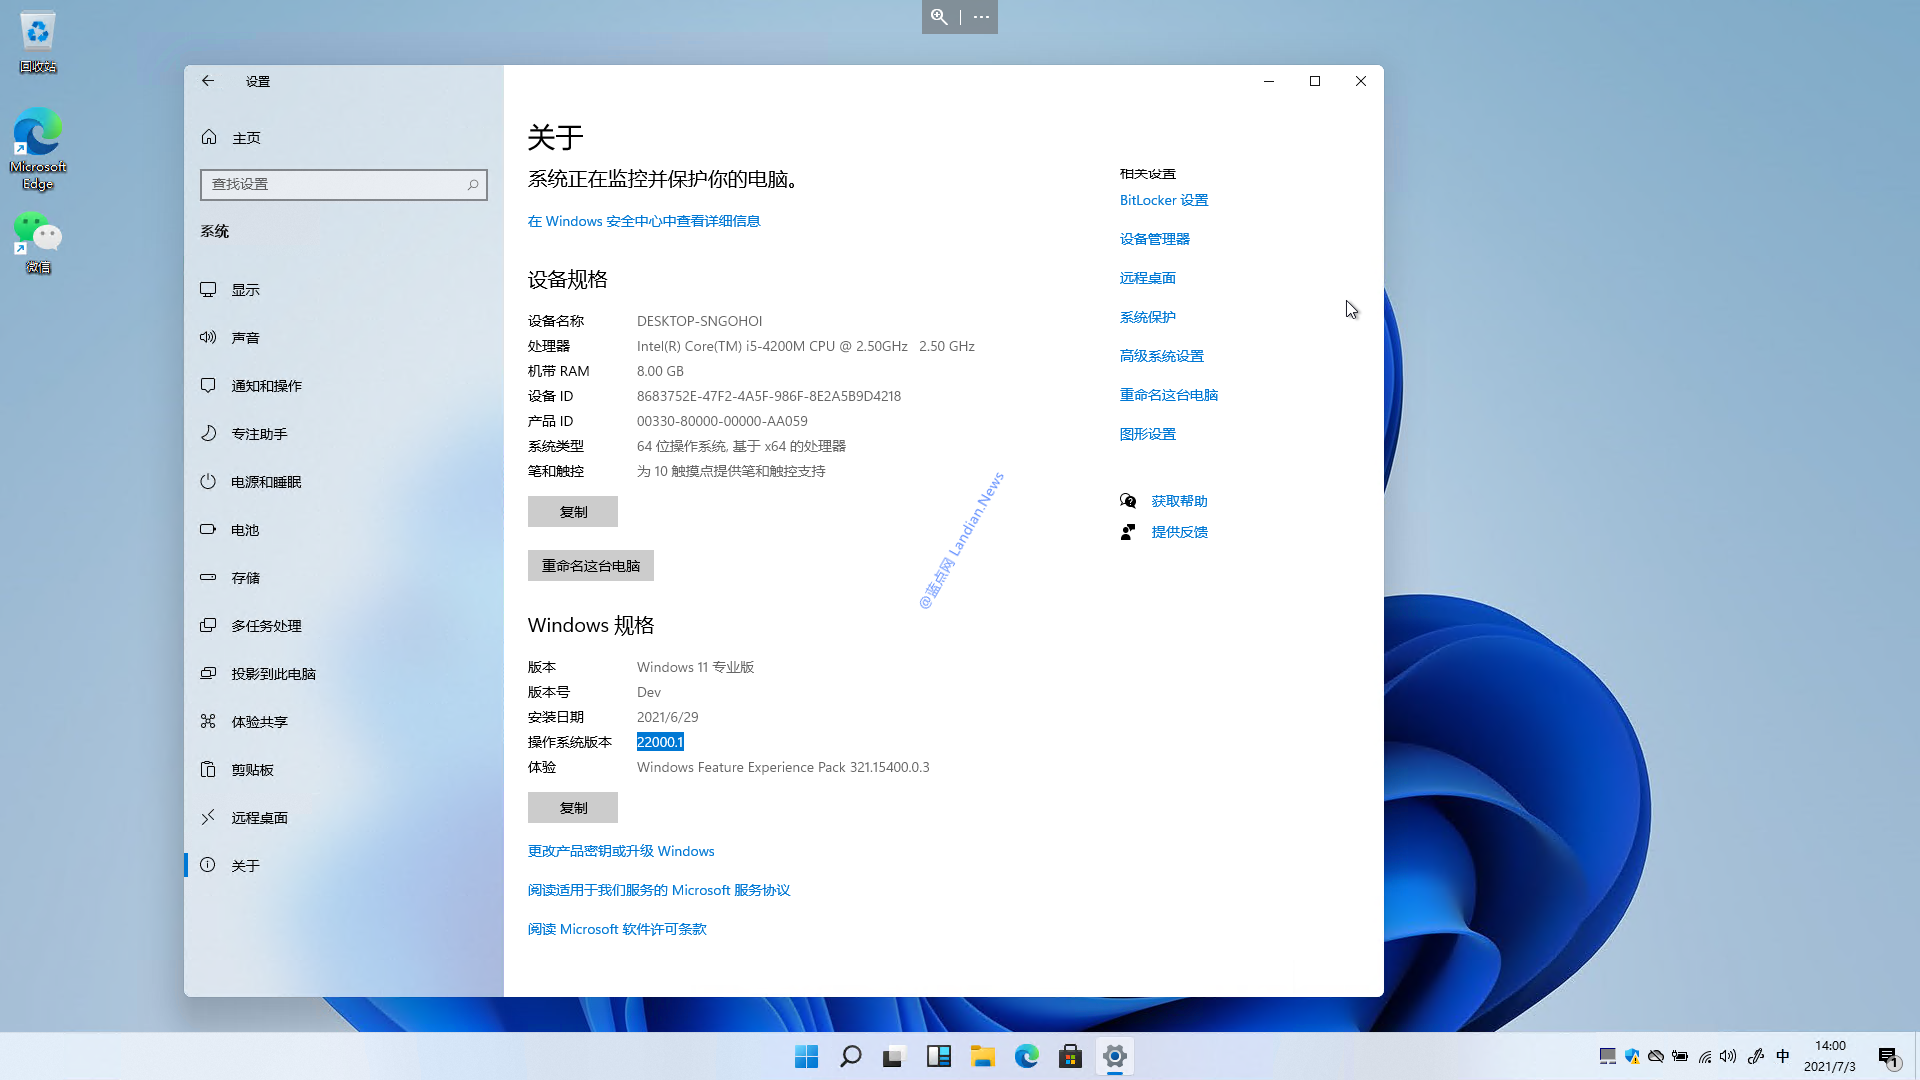Click the magnifier search icon in search box
Image resolution: width=1920 pixels, height=1080 pixels.
point(473,184)
